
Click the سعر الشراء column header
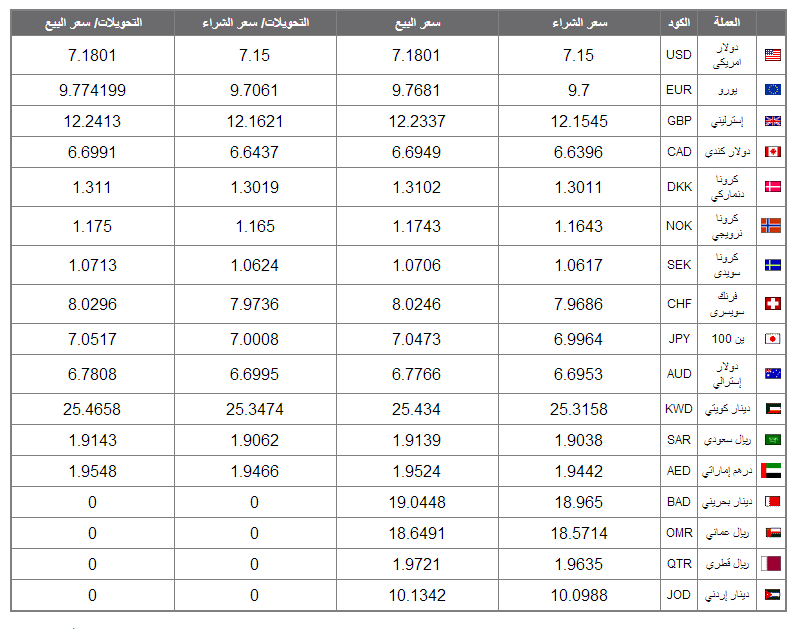coord(579,23)
